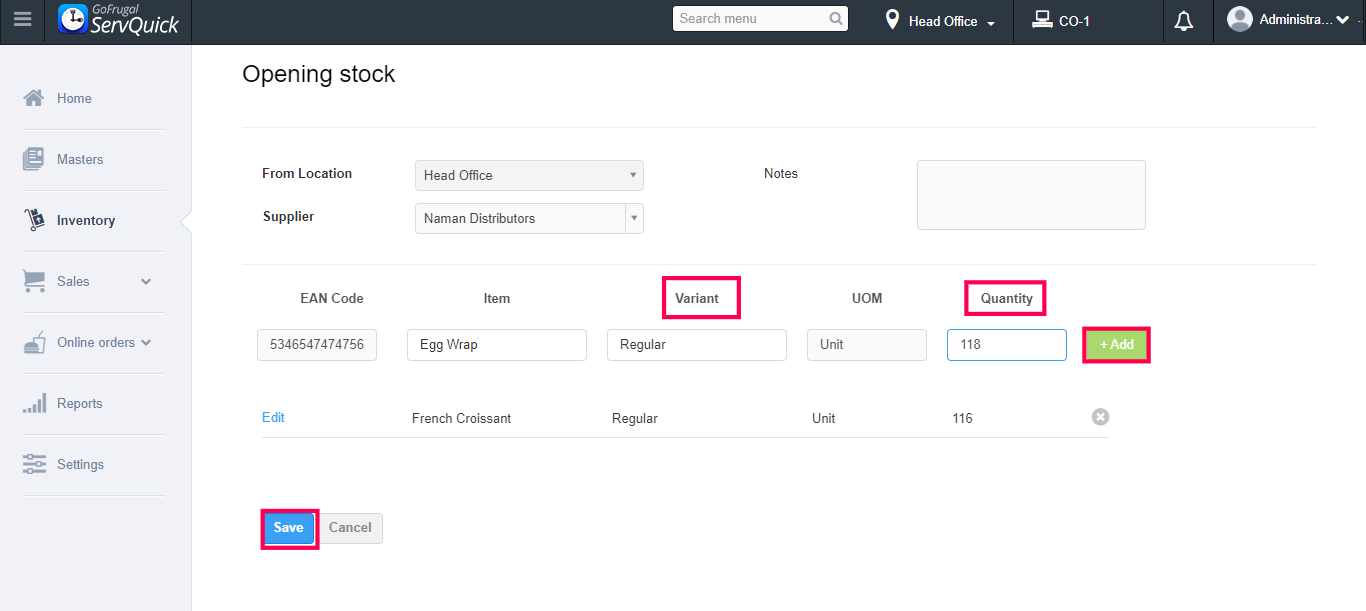Click the CO-1 counter icon
The height and width of the screenshot is (611, 1366).
tap(1042, 20)
